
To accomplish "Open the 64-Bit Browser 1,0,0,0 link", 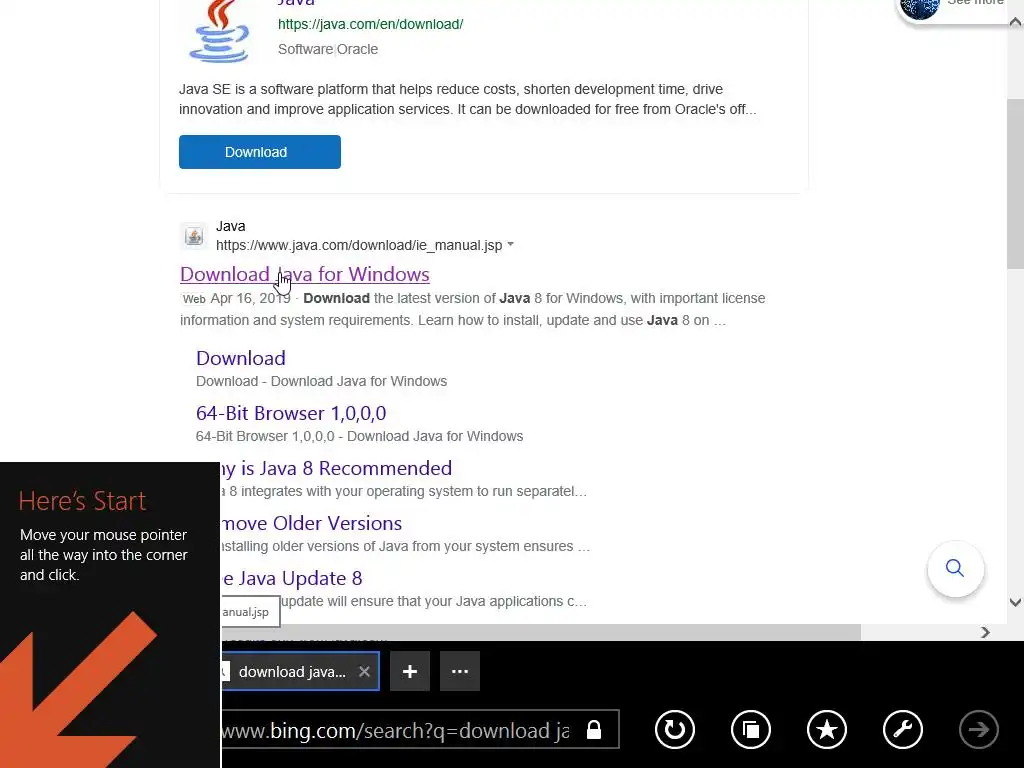I will (x=291, y=413).
